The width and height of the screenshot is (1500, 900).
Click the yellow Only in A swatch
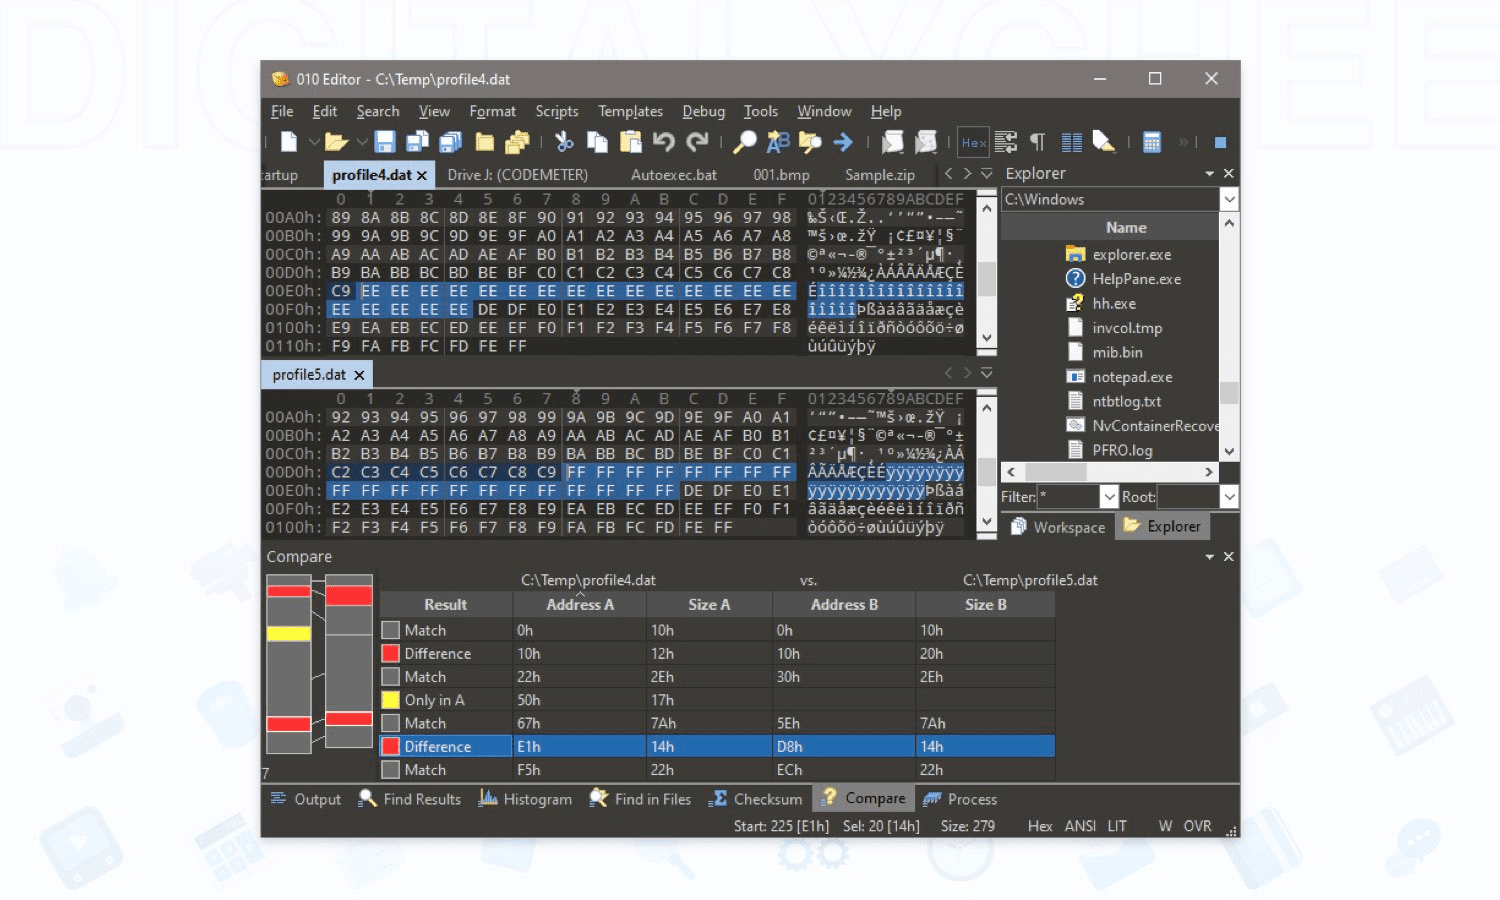click(391, 700)
